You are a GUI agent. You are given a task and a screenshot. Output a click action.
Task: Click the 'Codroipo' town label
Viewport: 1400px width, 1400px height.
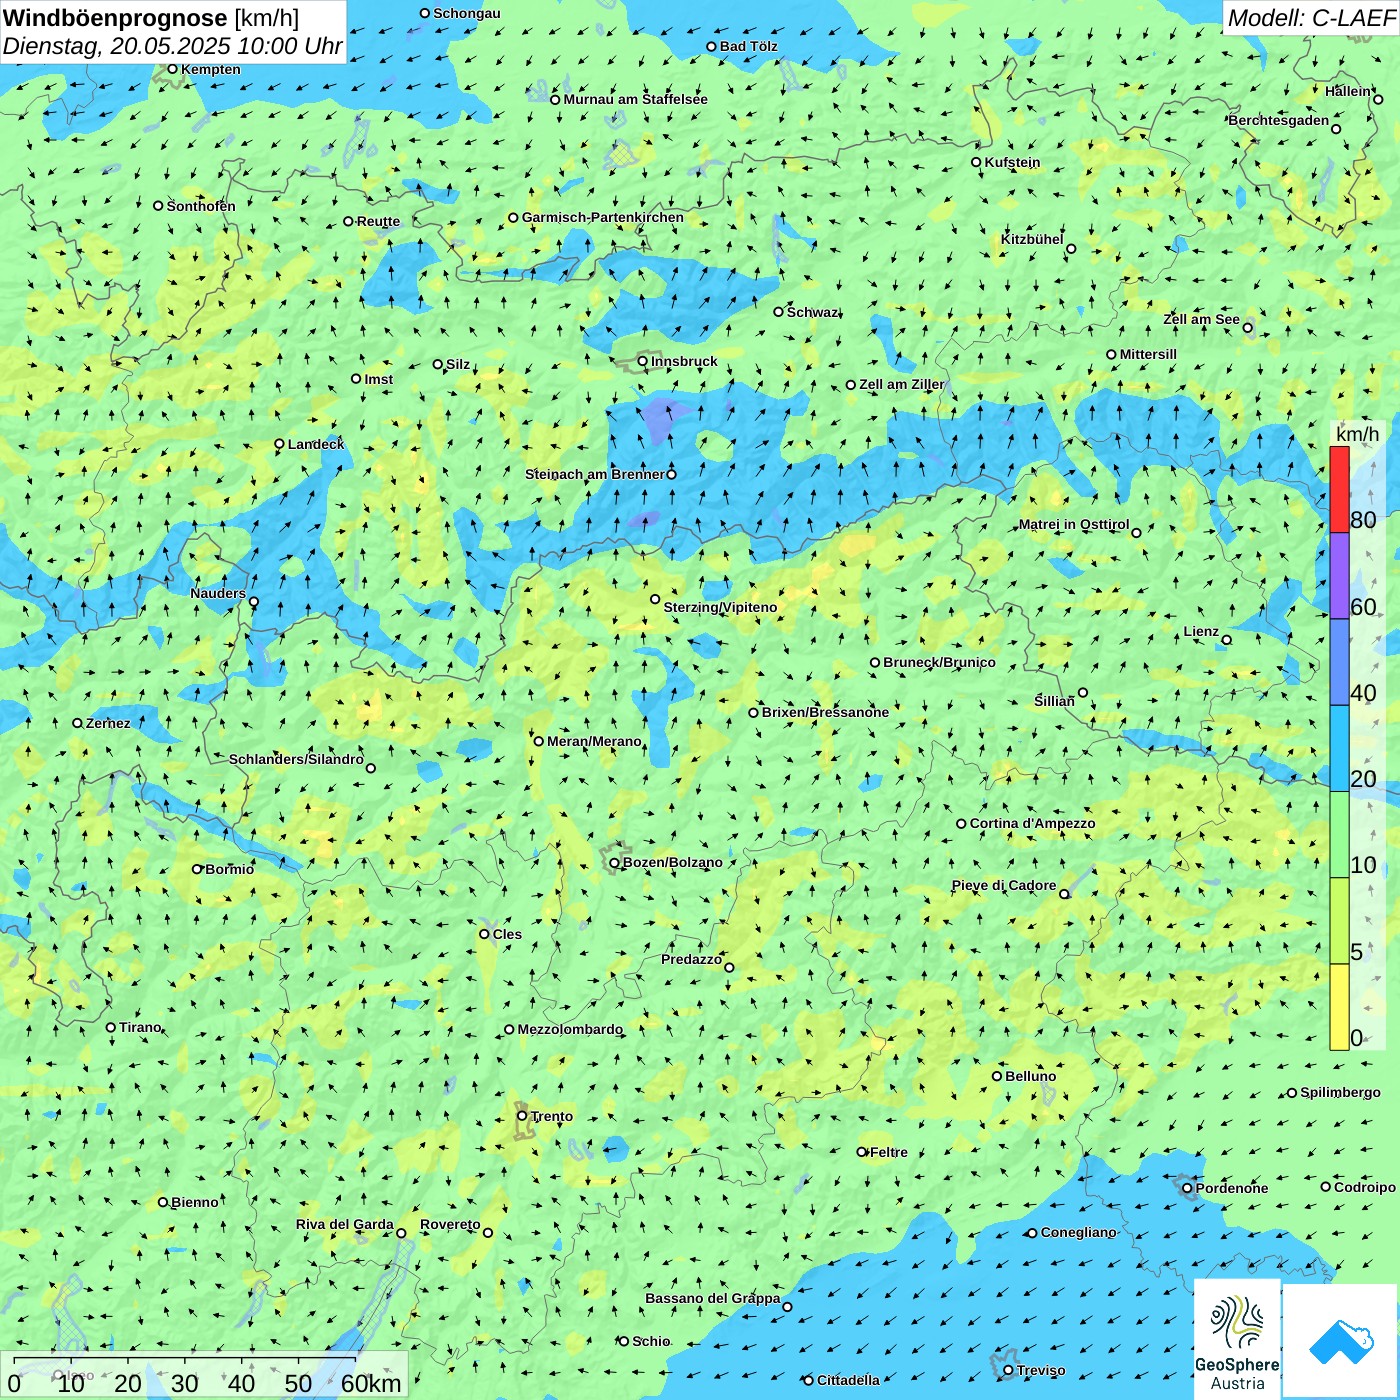(1365, 1187)
